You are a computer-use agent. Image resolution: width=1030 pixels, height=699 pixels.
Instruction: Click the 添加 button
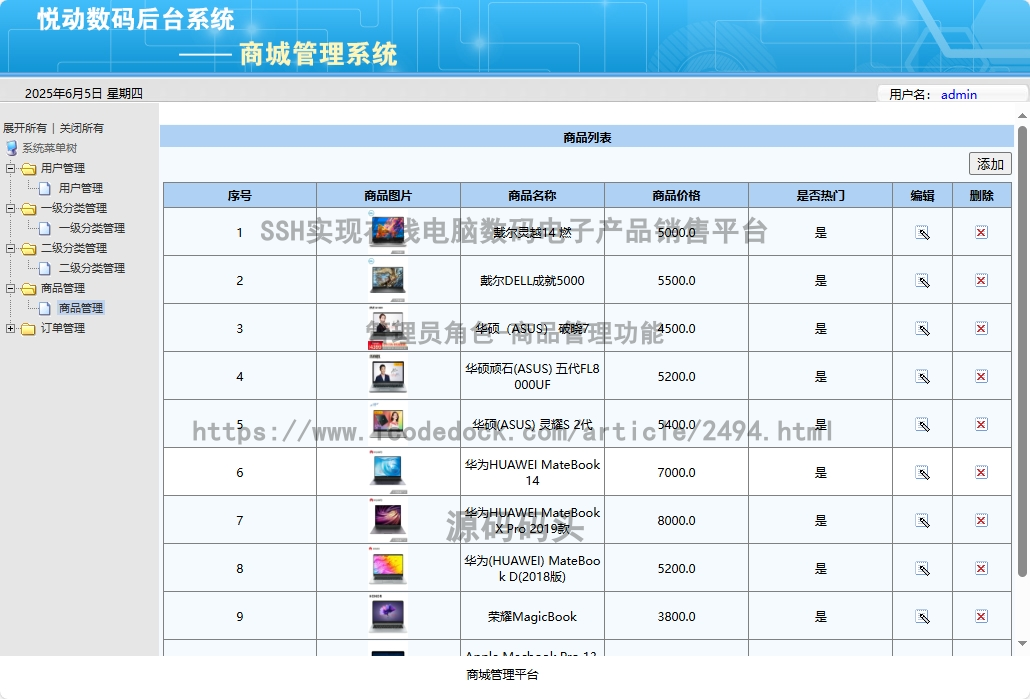pos(990,164)
